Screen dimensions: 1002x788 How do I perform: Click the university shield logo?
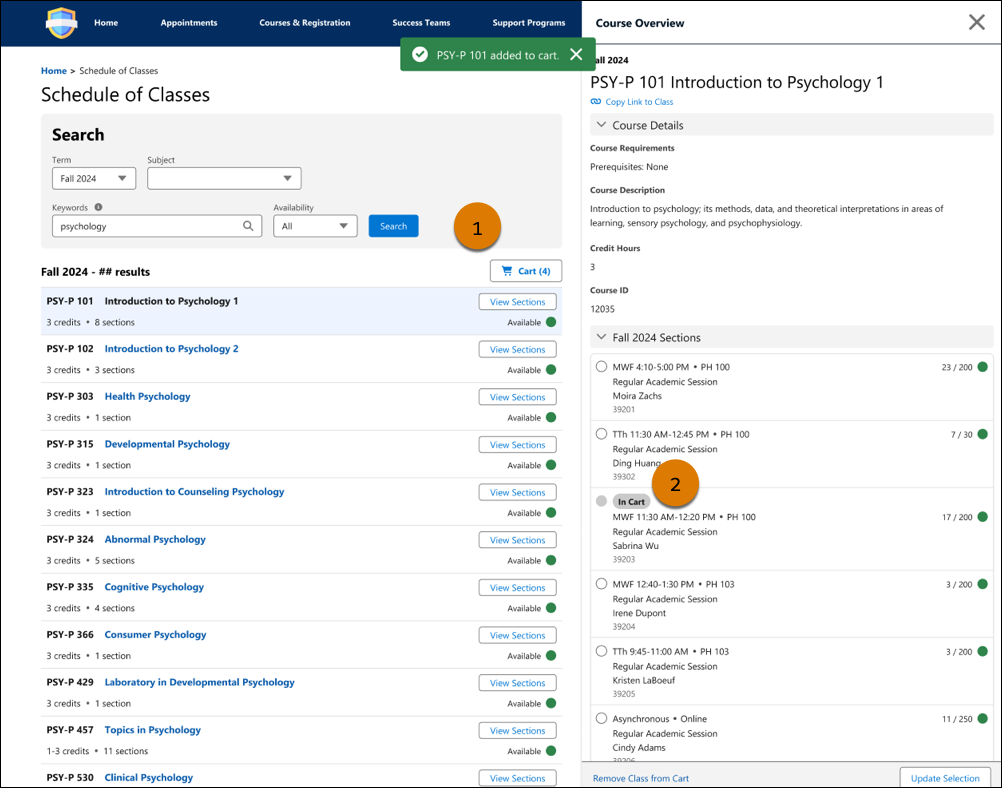click(x=61, y=23)
